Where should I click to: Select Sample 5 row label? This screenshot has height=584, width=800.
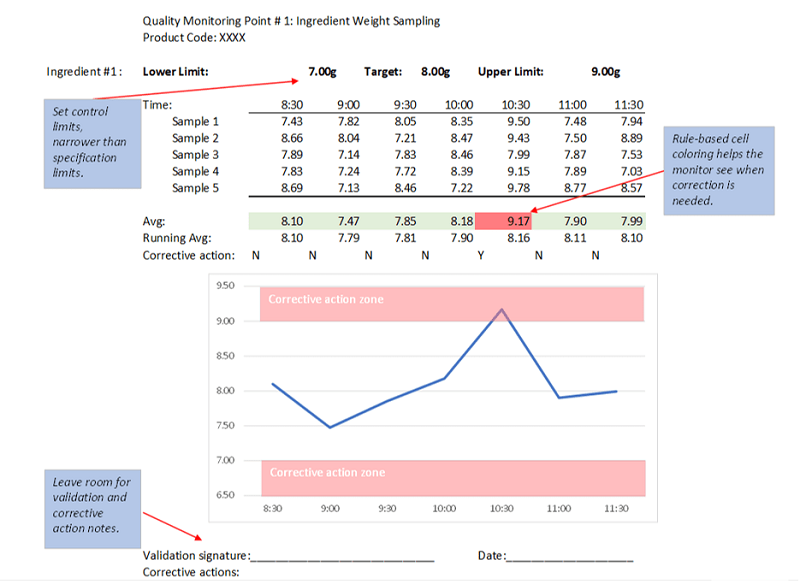(195, 188)
